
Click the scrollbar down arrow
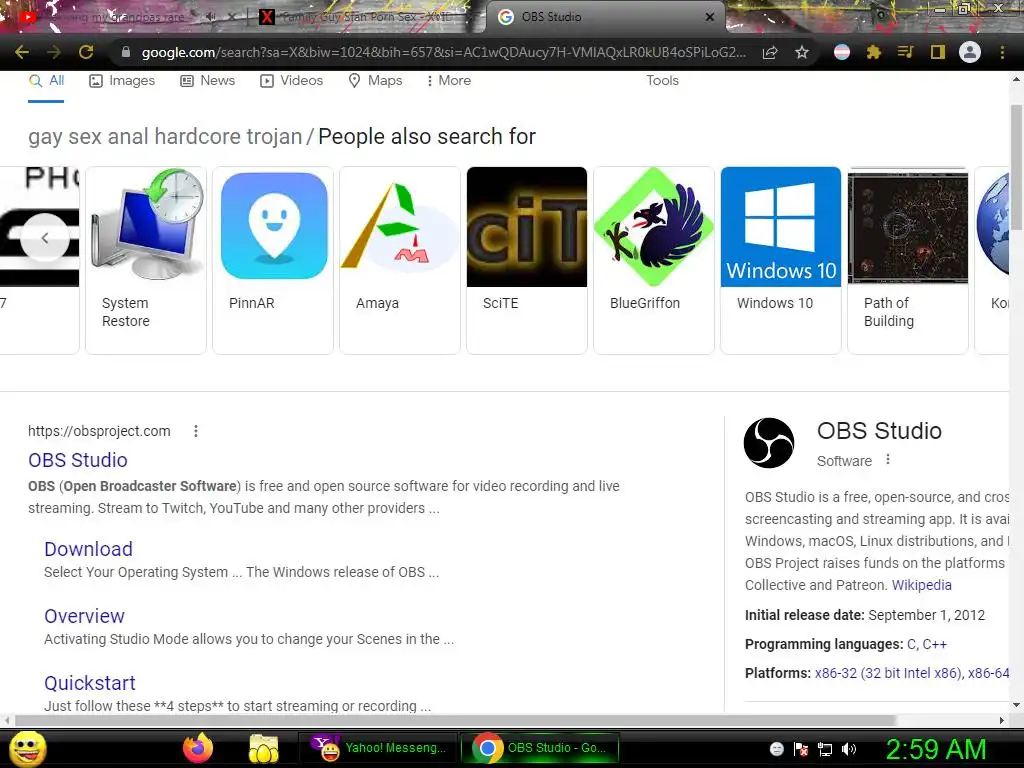tap(1016, 705)
